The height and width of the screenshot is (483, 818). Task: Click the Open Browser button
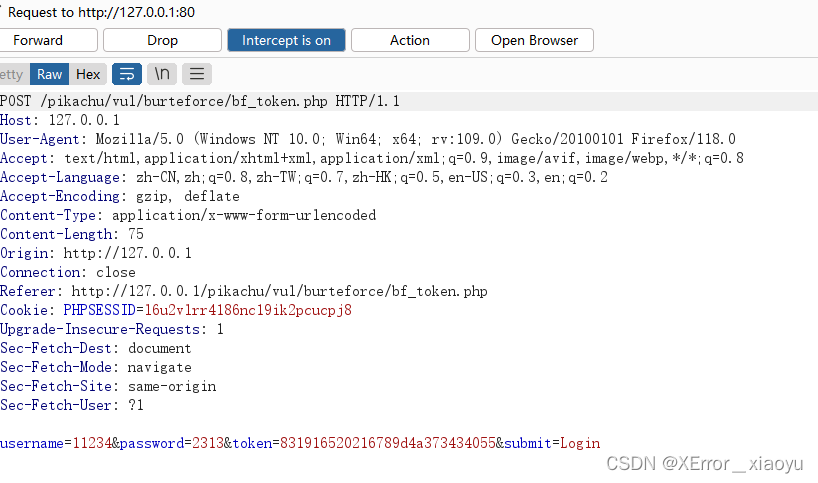click(534, 40)
